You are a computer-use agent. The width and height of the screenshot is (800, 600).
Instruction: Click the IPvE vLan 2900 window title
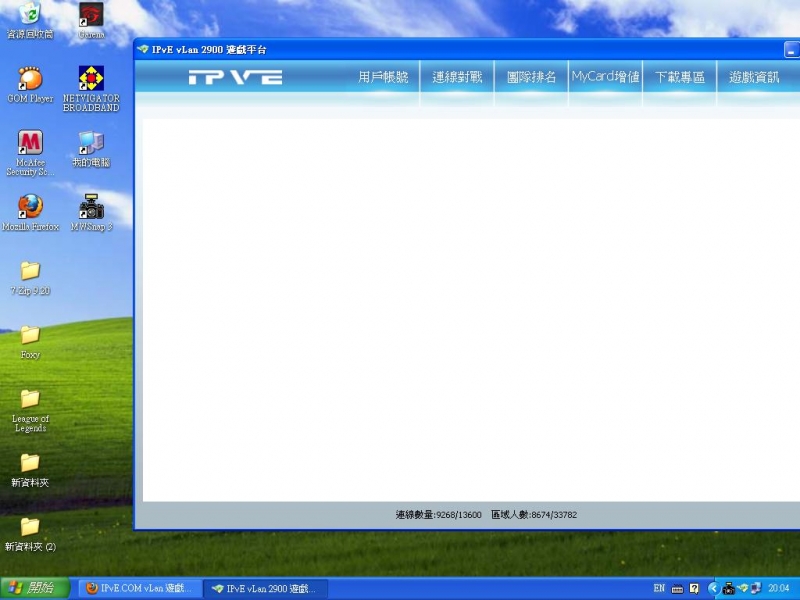(209, 49)
